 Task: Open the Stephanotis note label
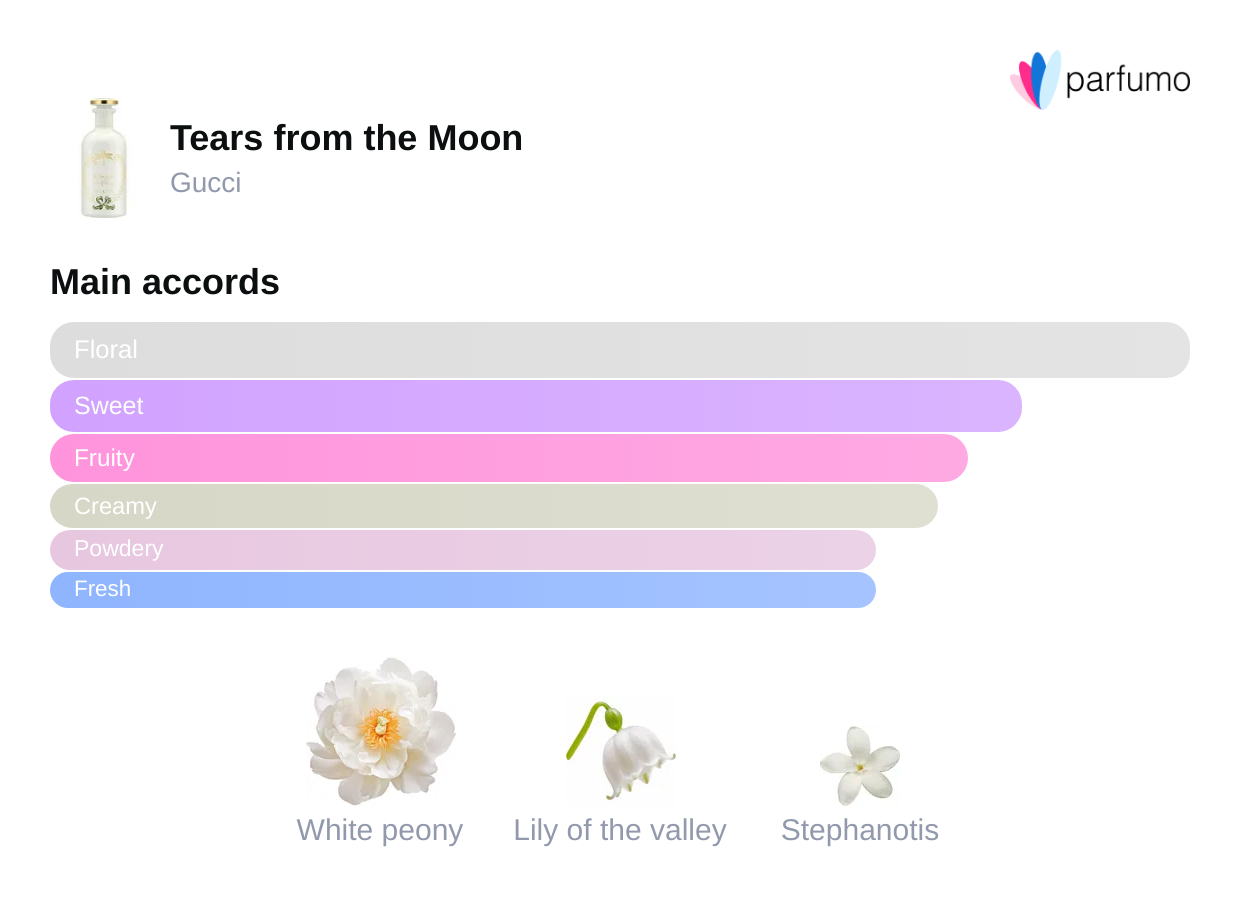pyautogui.click(x=860, y=830)
